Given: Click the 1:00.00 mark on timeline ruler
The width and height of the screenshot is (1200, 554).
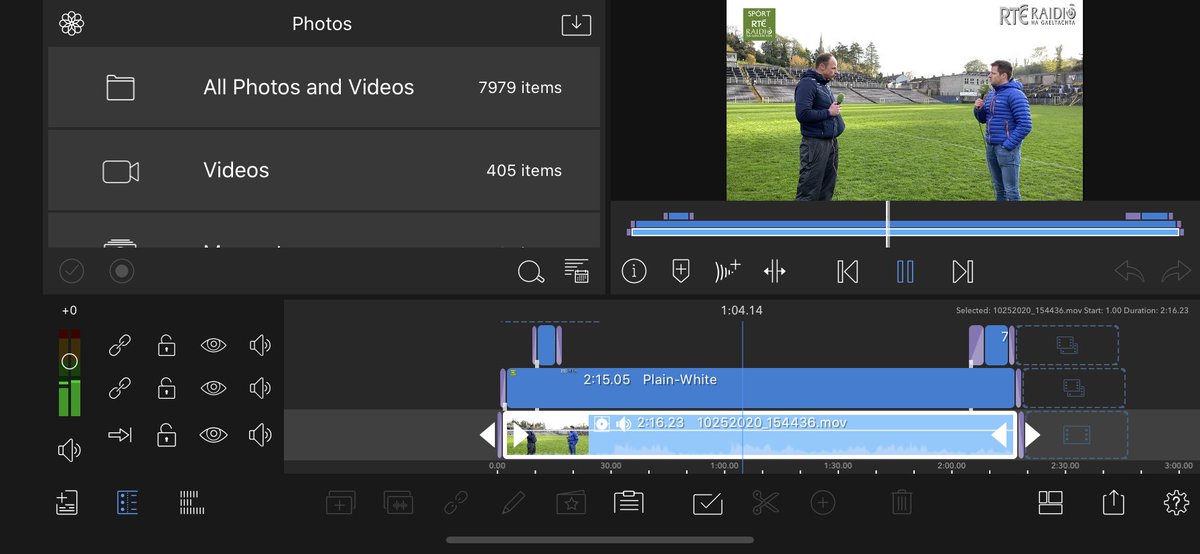Looking at the screenshot, I should coord(724,466).
